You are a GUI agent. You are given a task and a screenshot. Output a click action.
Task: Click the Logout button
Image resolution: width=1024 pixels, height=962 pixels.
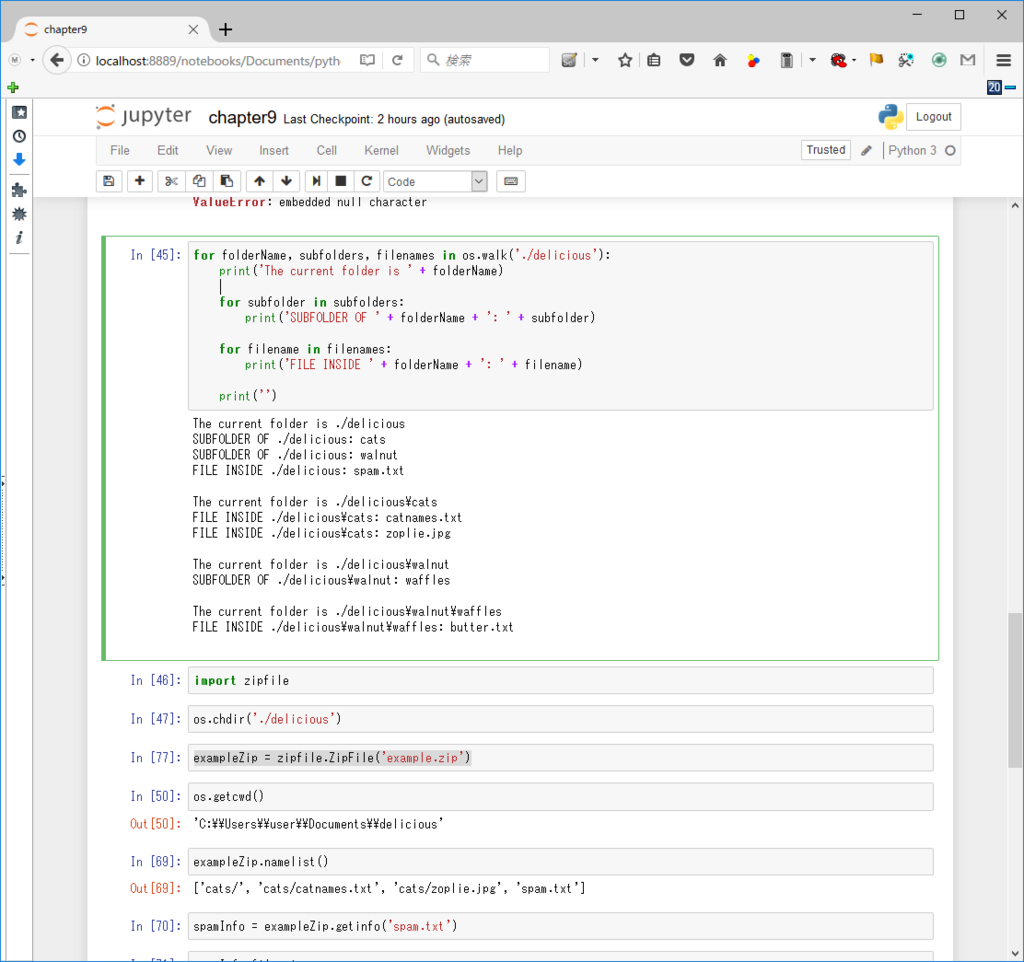(x=932, y=116)
